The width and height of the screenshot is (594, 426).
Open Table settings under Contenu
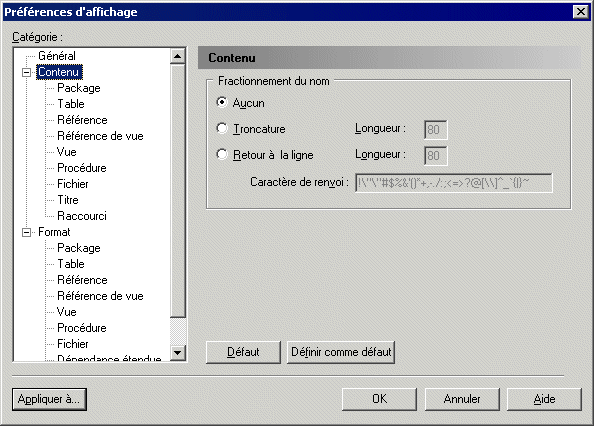(x=71, y=104)
